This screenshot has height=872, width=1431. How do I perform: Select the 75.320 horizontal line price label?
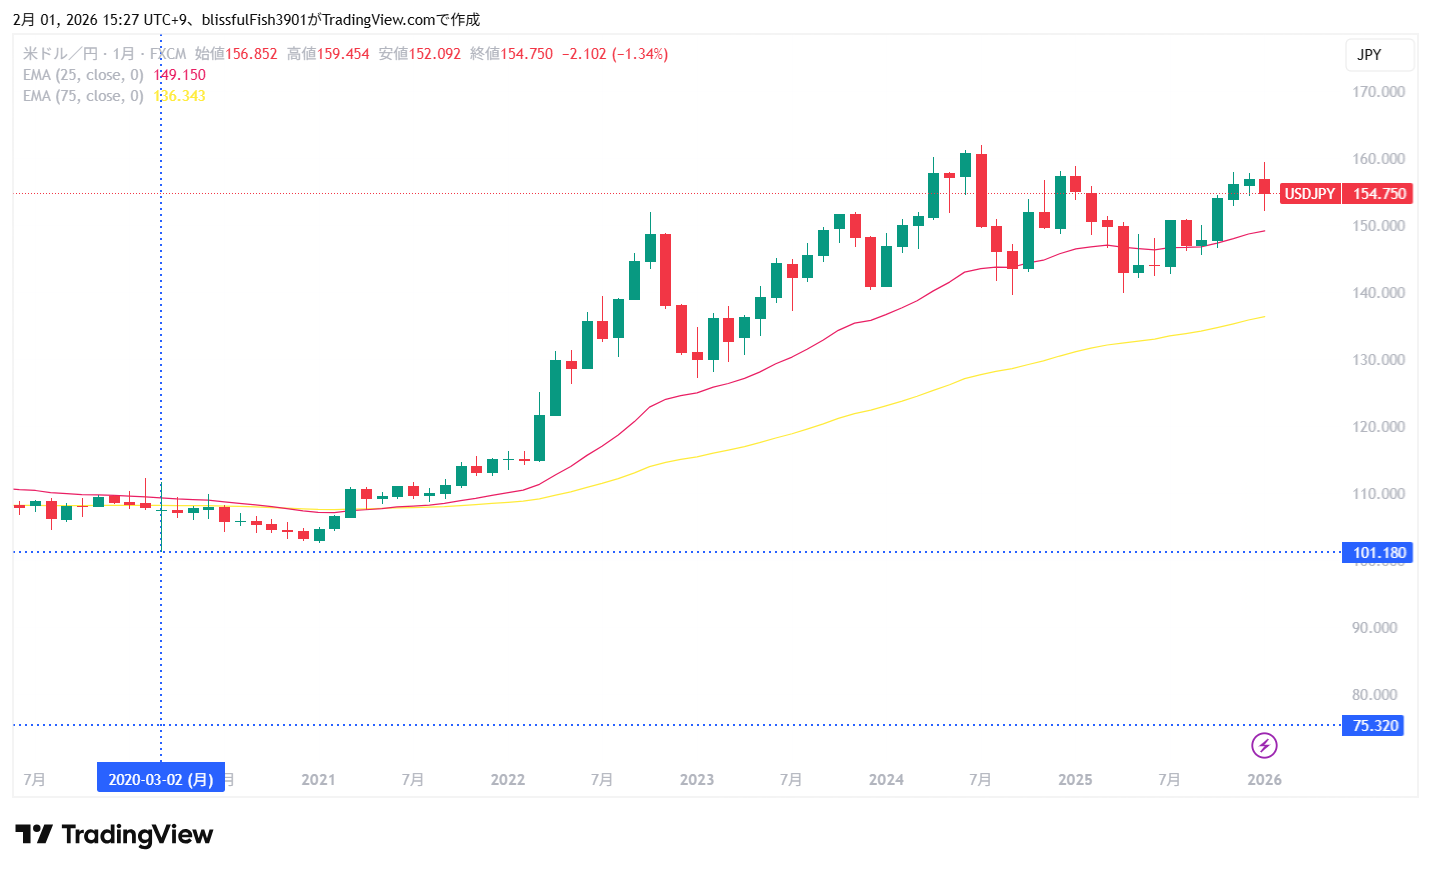point(1374,726)
